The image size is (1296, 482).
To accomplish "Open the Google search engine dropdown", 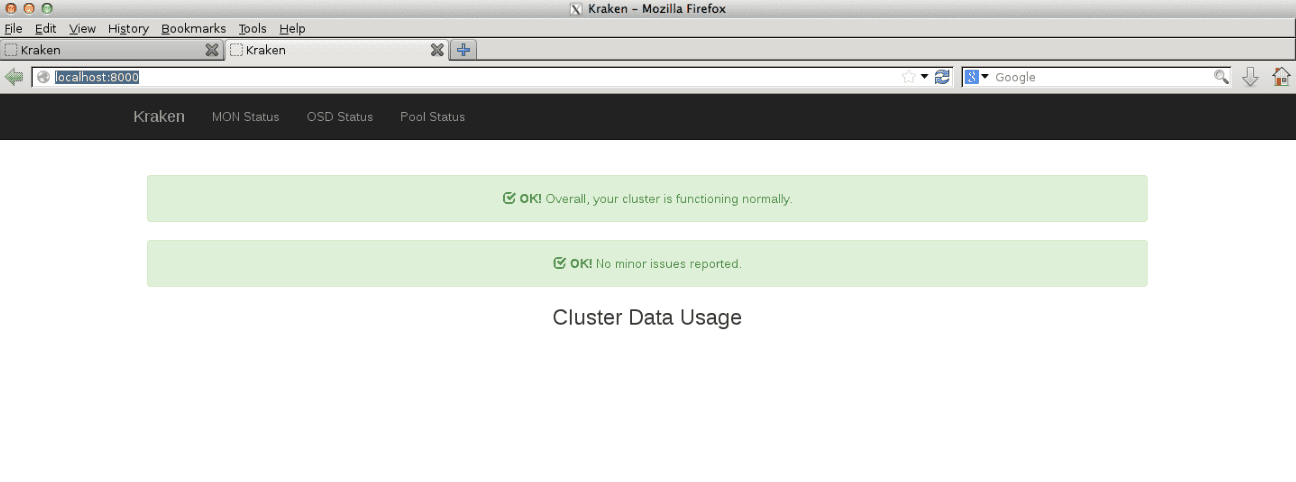I will (977, 77).
